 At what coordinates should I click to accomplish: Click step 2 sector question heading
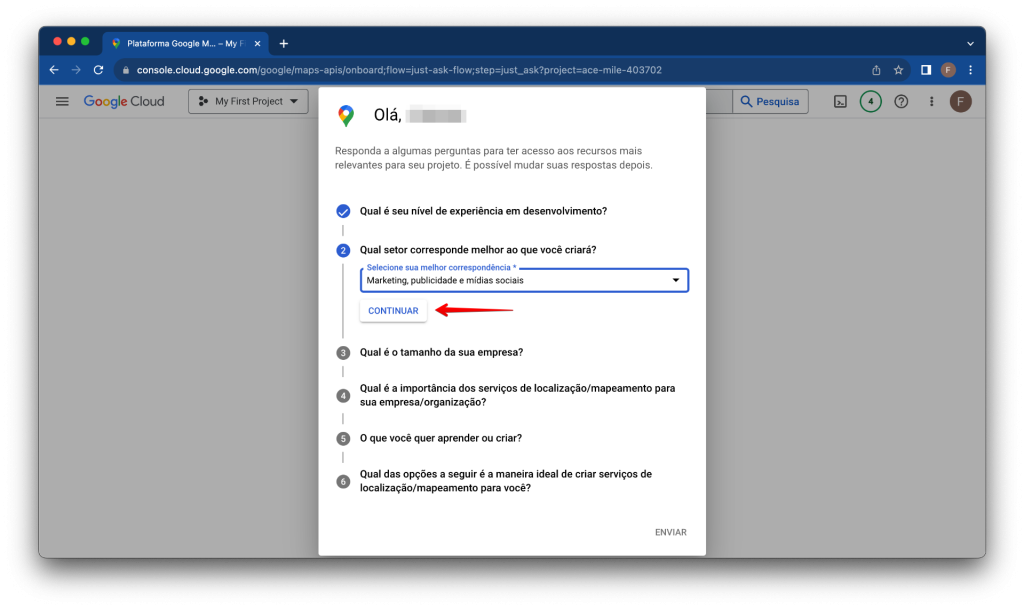[478, 250]
